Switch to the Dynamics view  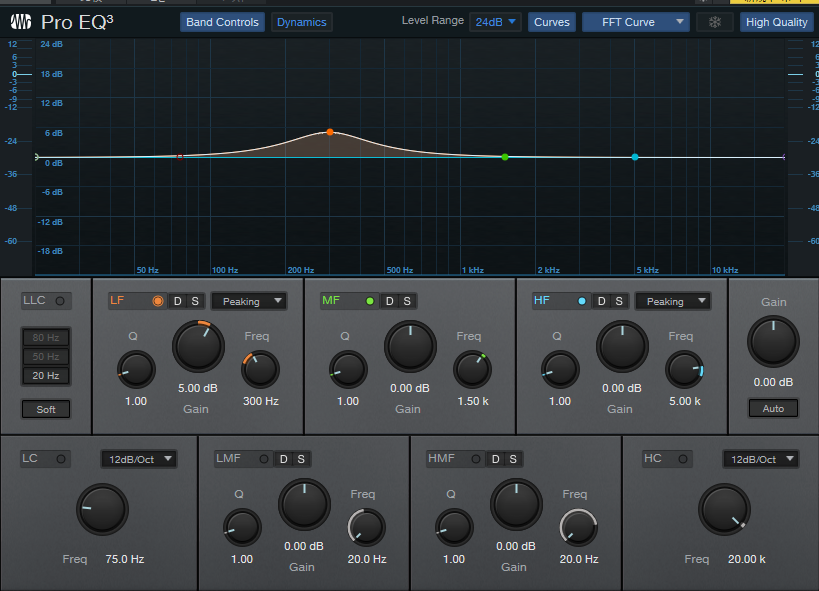pyautogui.click(x=301, y=22)
